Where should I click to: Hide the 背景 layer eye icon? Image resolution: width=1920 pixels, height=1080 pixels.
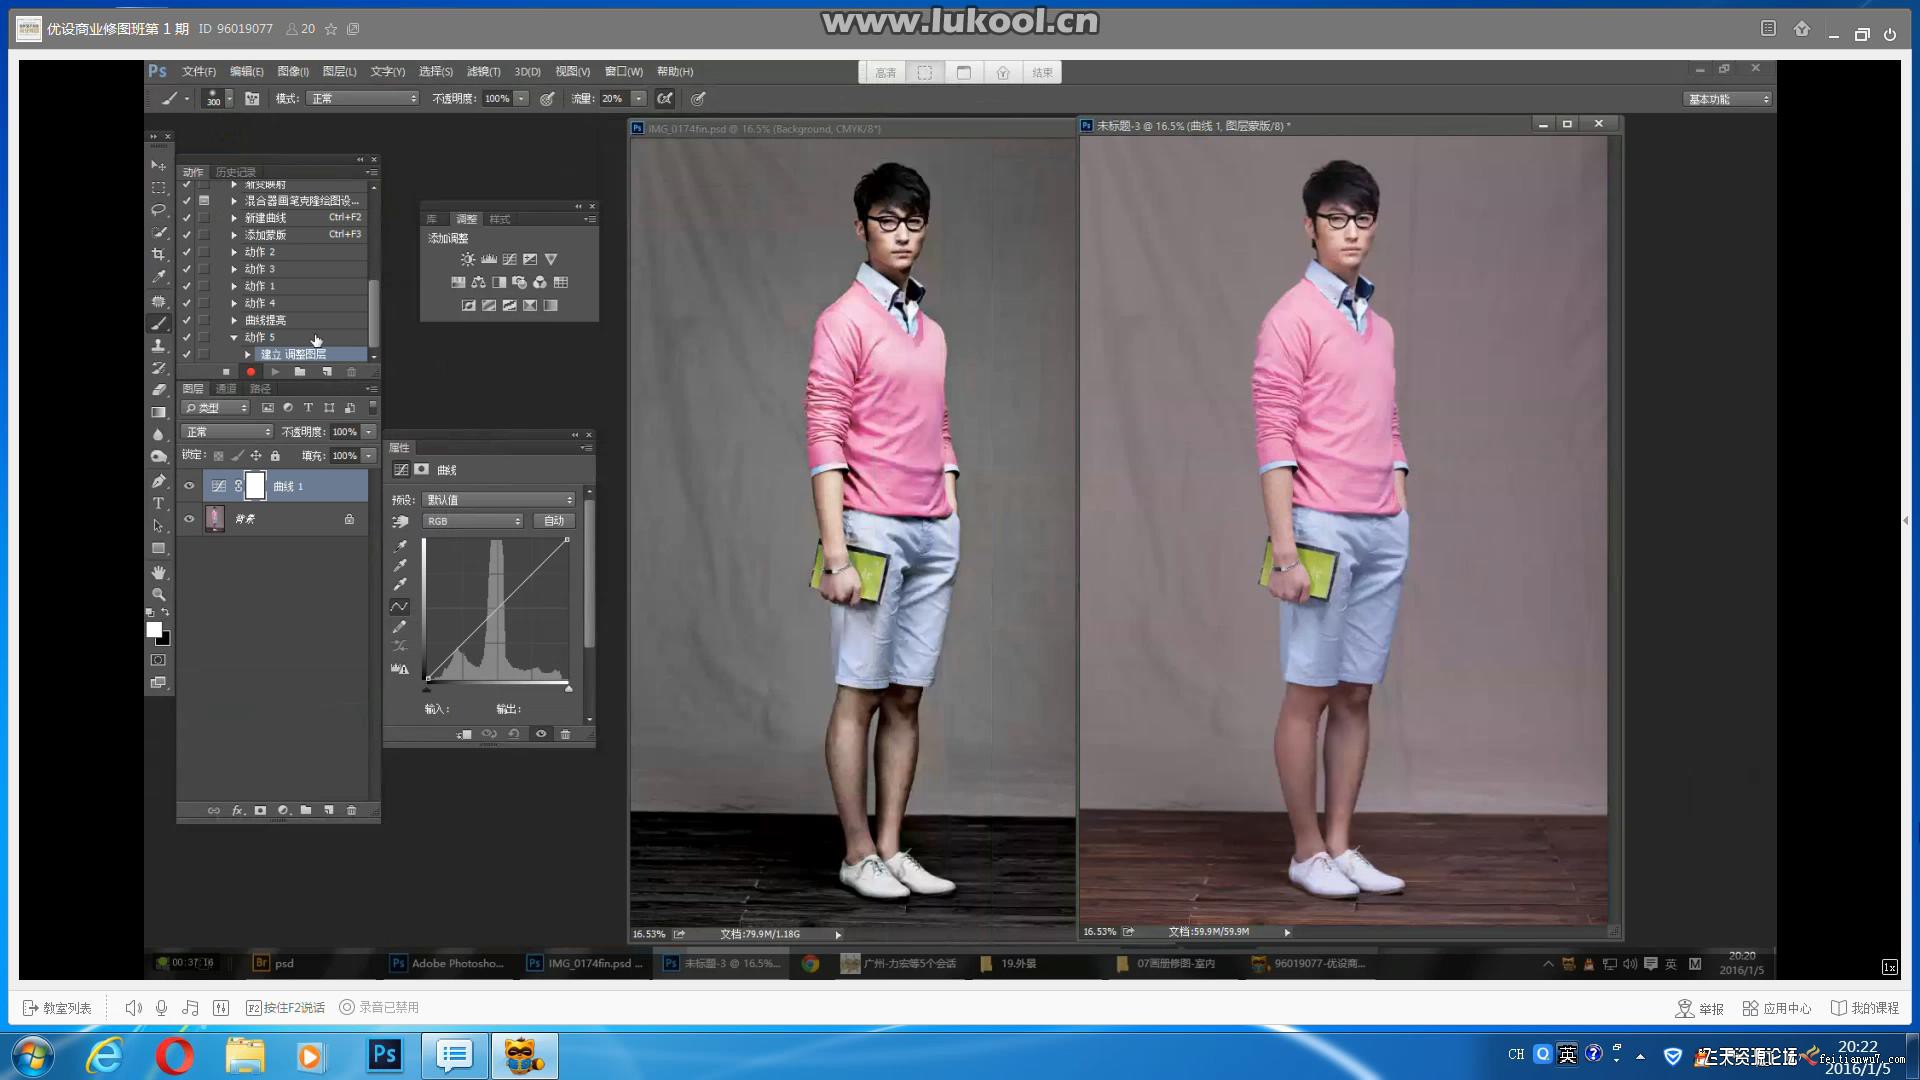pos(189,519)
